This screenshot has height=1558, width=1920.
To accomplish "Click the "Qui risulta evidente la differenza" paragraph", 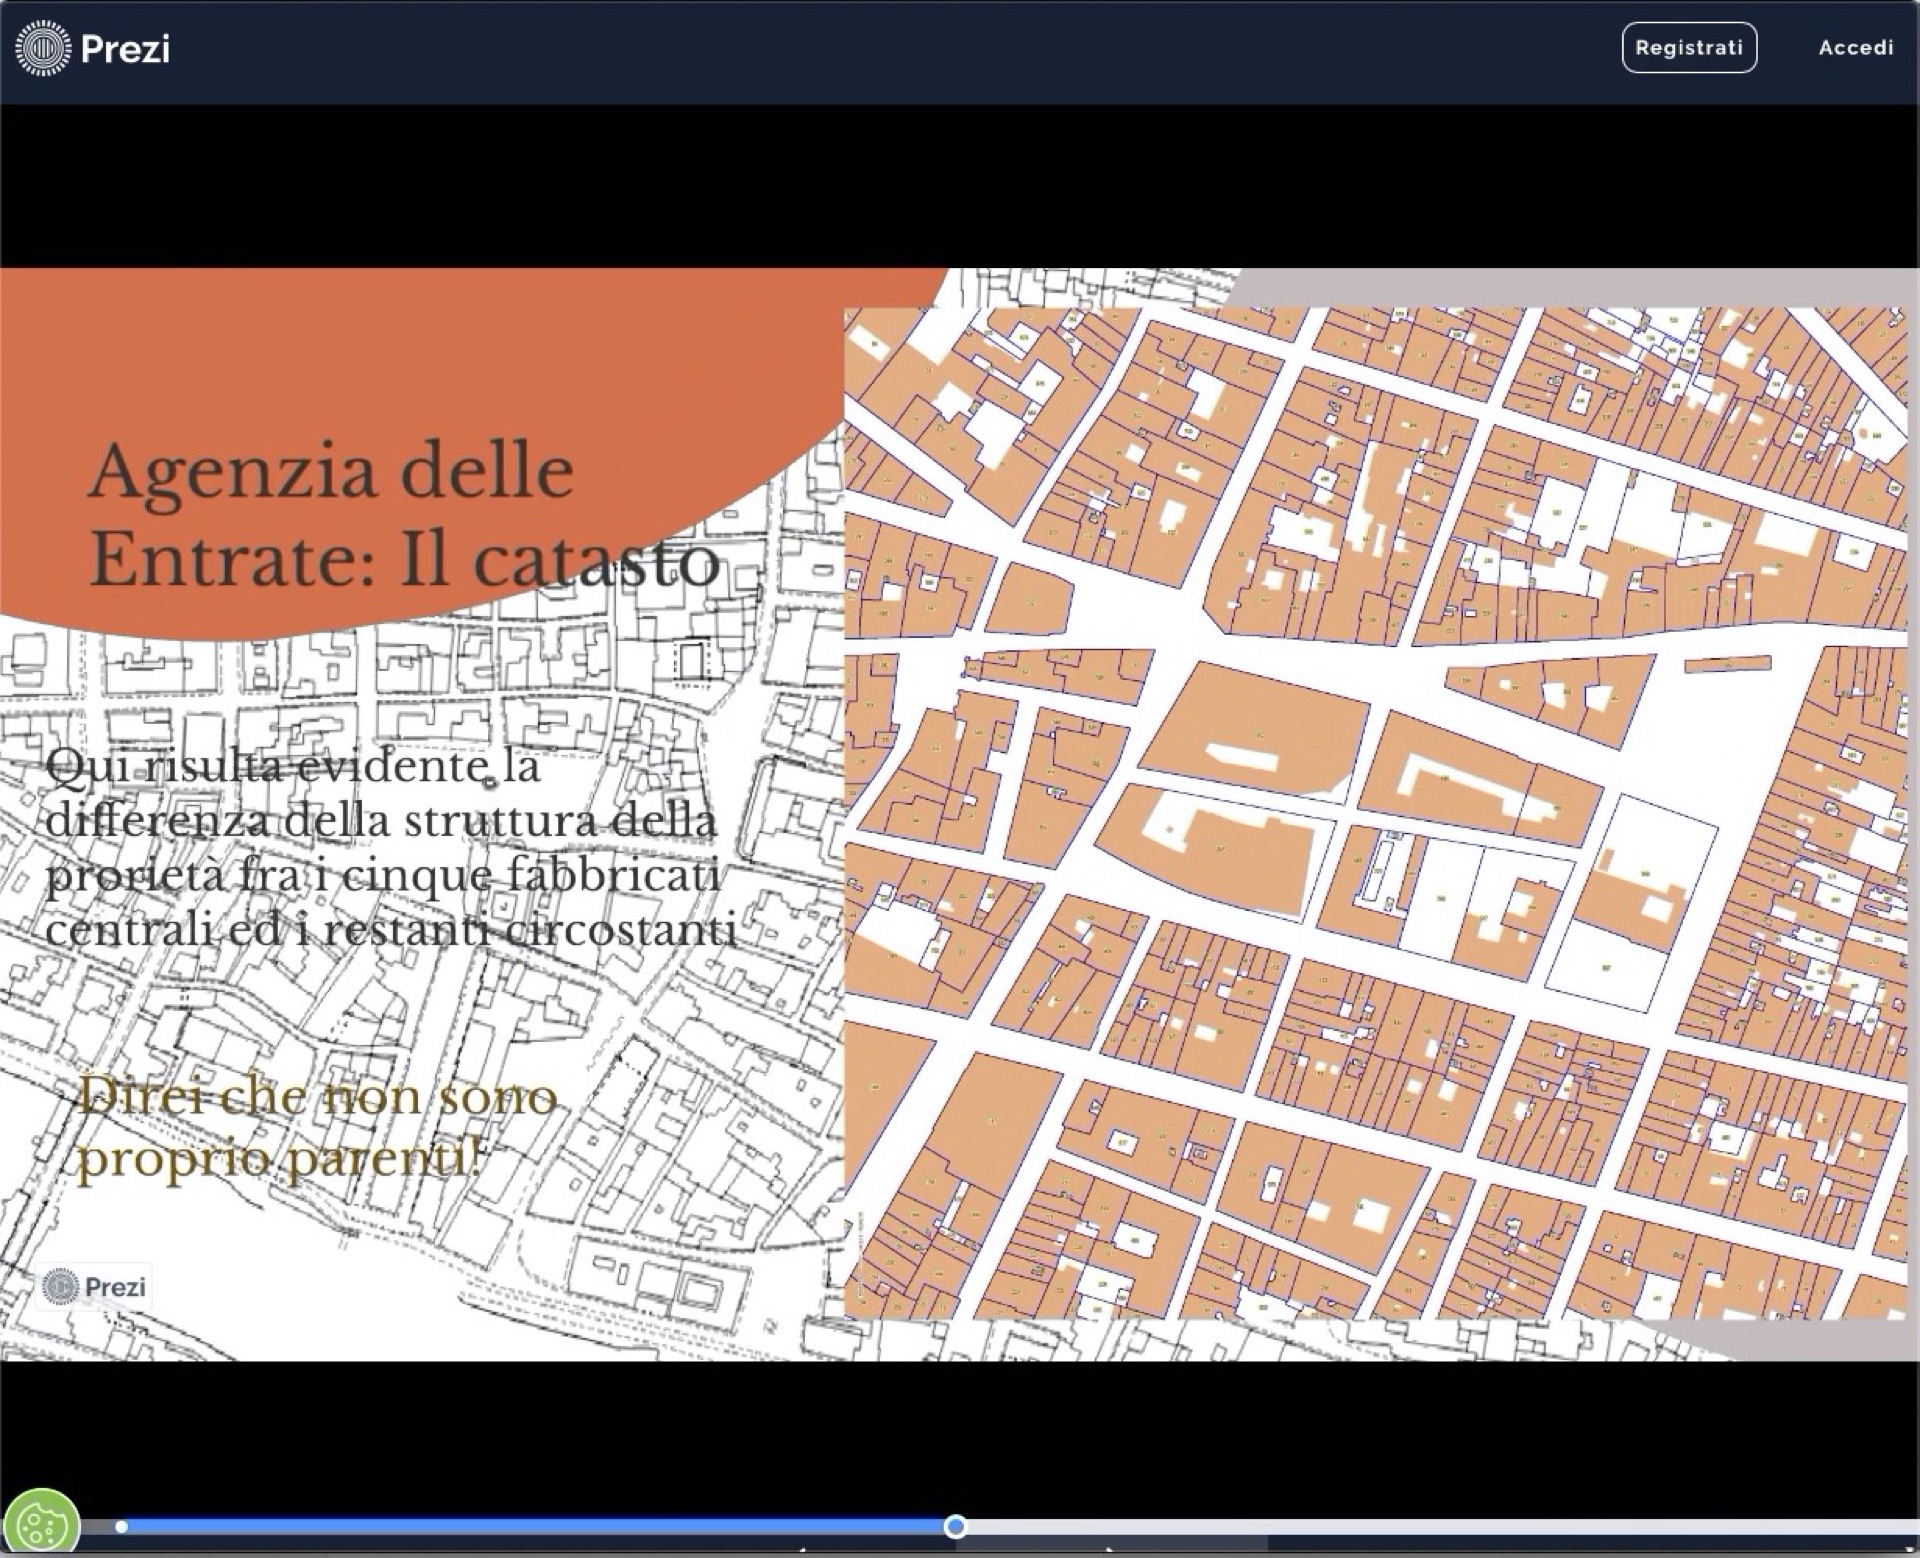I will [391, 849].
